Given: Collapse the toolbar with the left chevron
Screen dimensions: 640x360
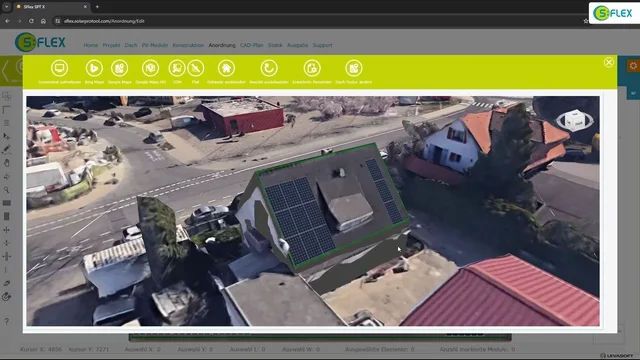Looking at the screenshot, I should (5, 71).
